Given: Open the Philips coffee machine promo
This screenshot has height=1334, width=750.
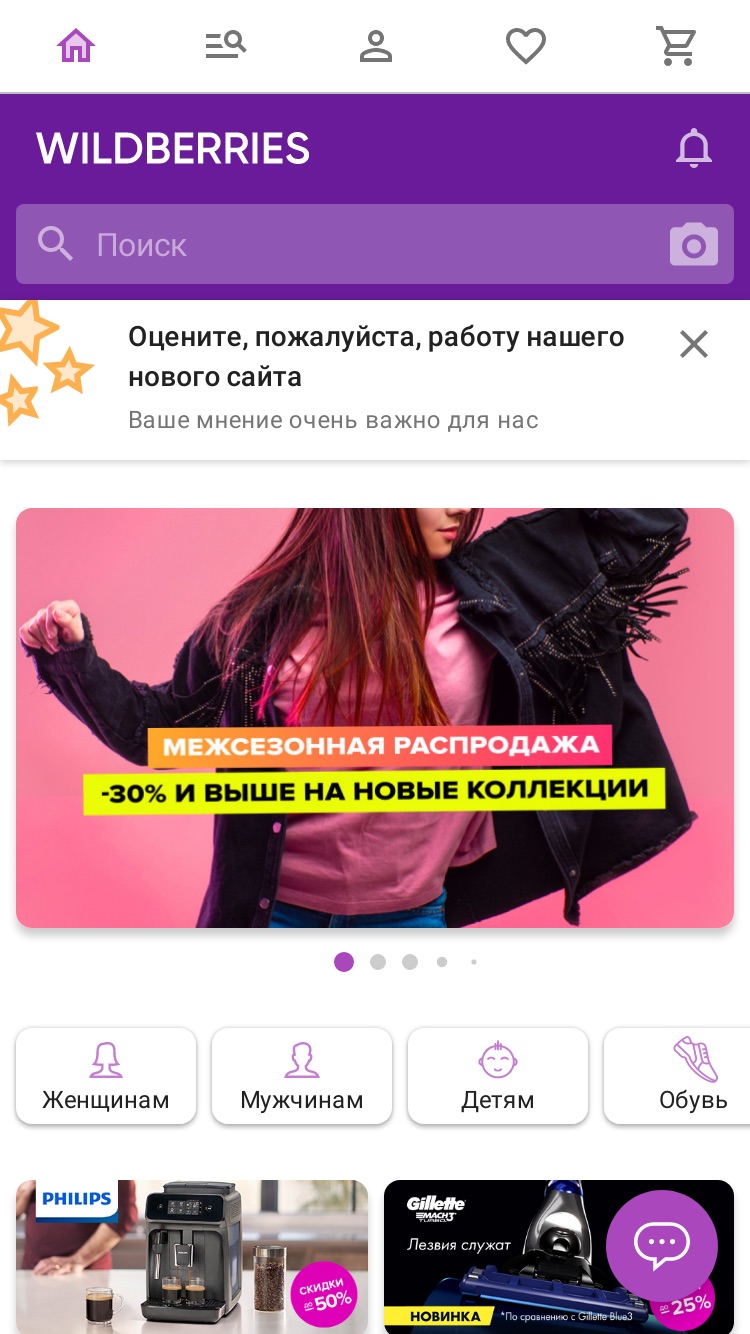Looking at the screenshot, I should click(192, 1257).
